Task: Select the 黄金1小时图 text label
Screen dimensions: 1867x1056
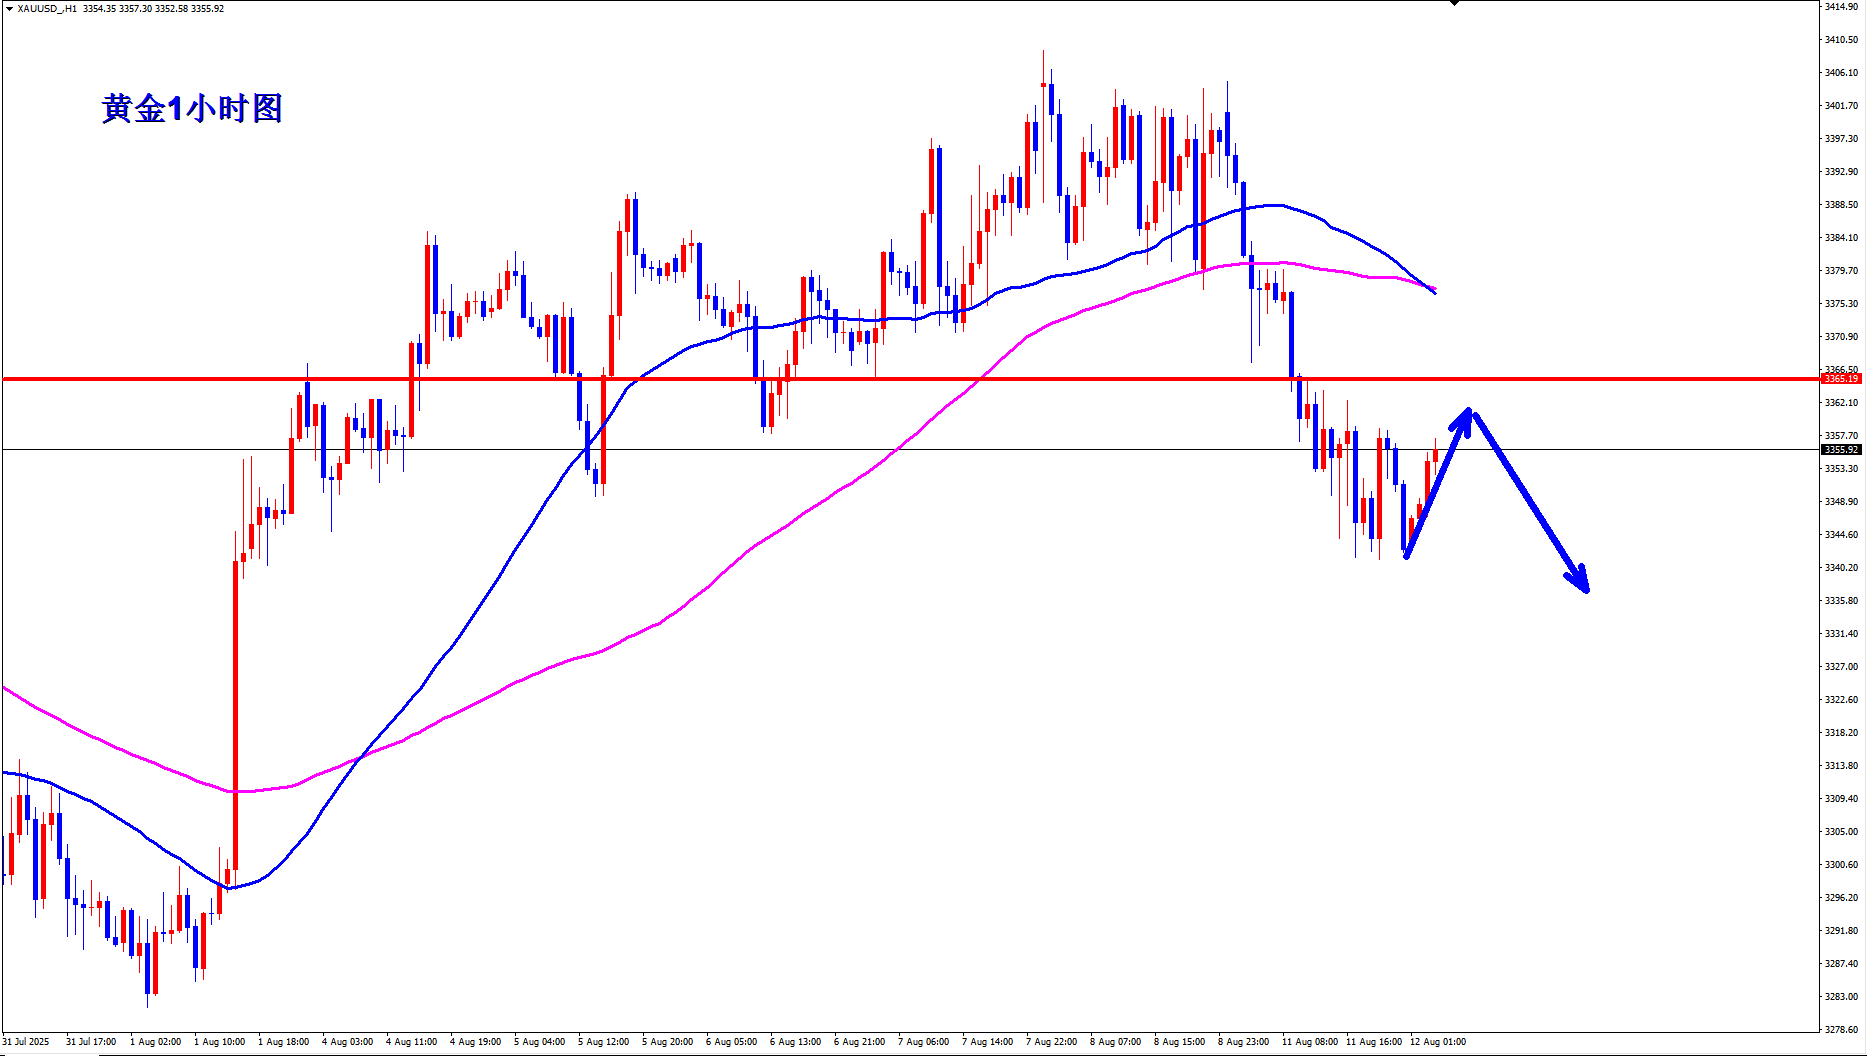Action: point(192,108)
